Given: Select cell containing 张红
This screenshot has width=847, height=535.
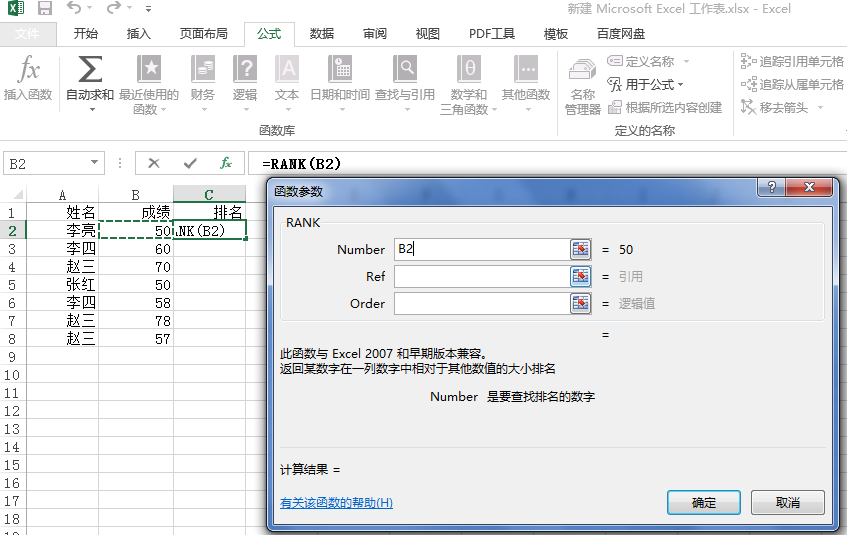Looking at the screenshot, I should (x=62, y=285).
